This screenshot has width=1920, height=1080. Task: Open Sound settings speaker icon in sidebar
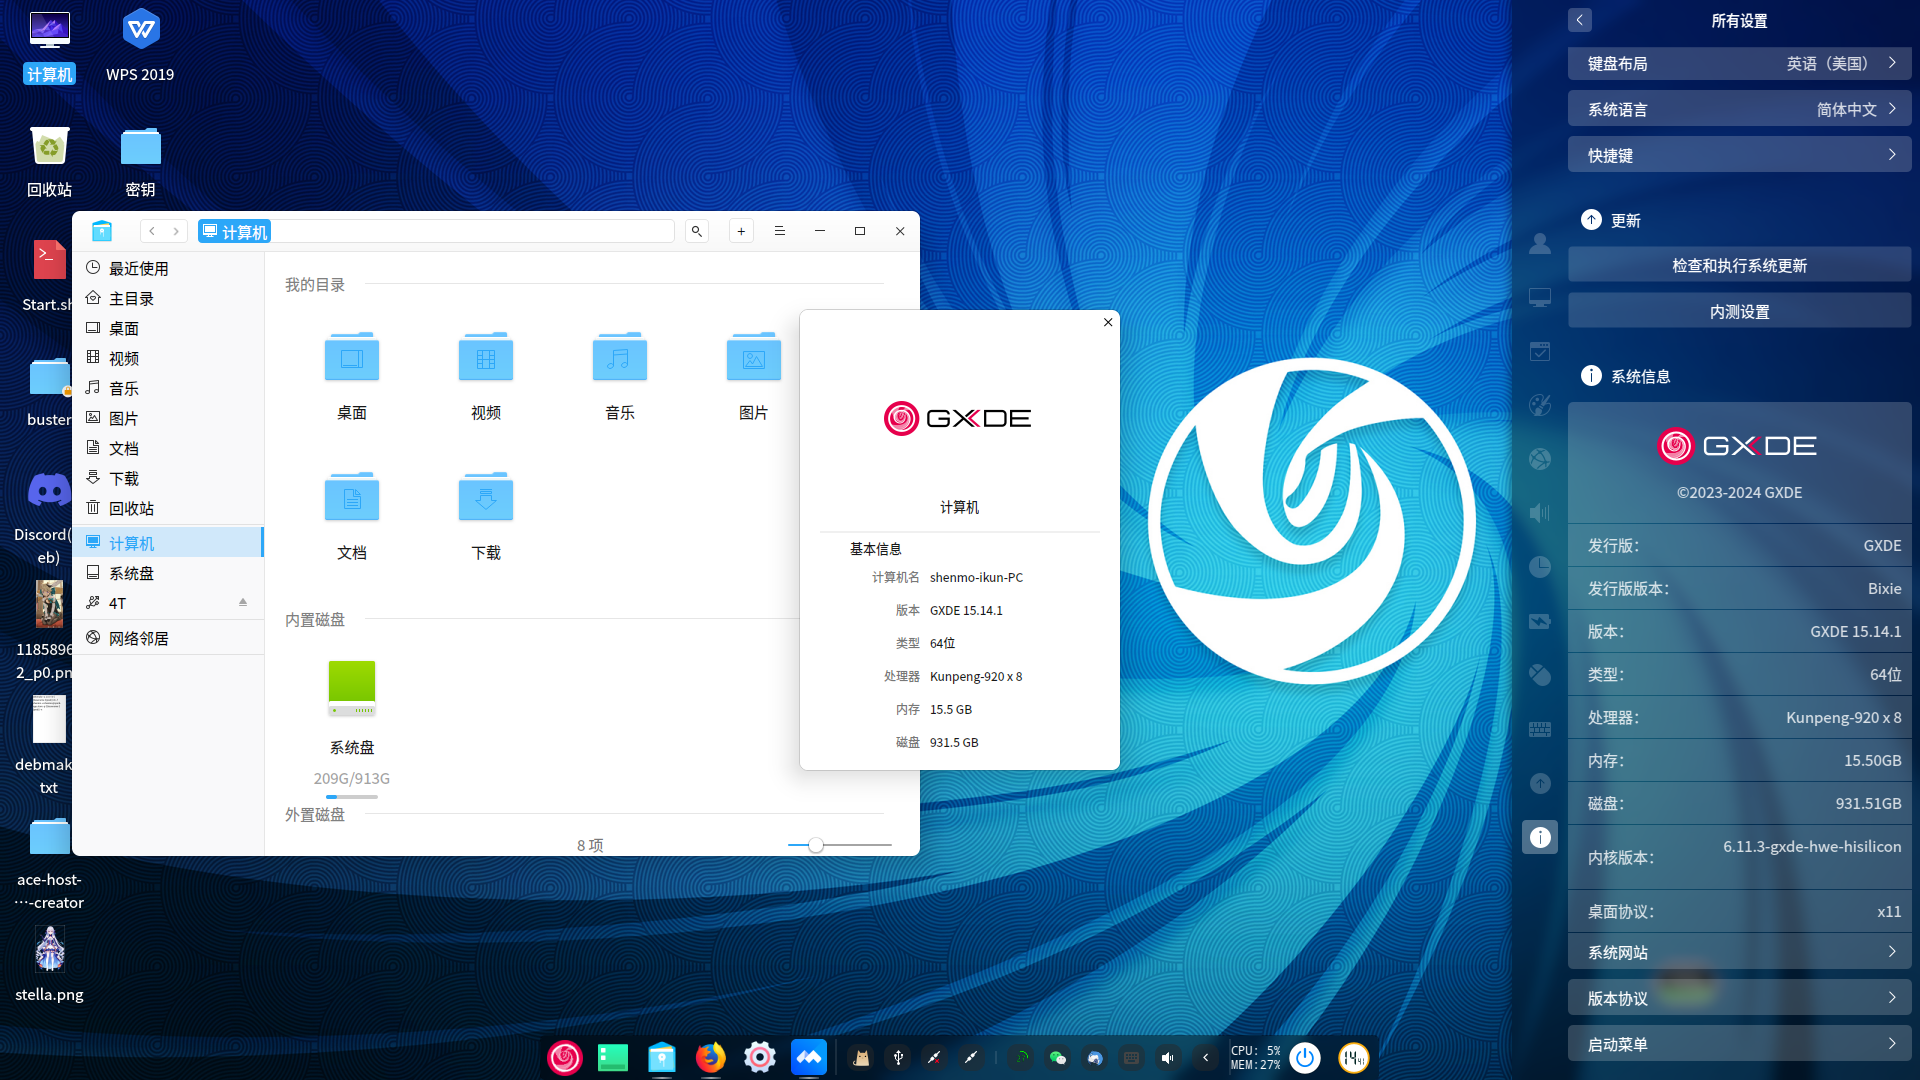click(1540, 513)
